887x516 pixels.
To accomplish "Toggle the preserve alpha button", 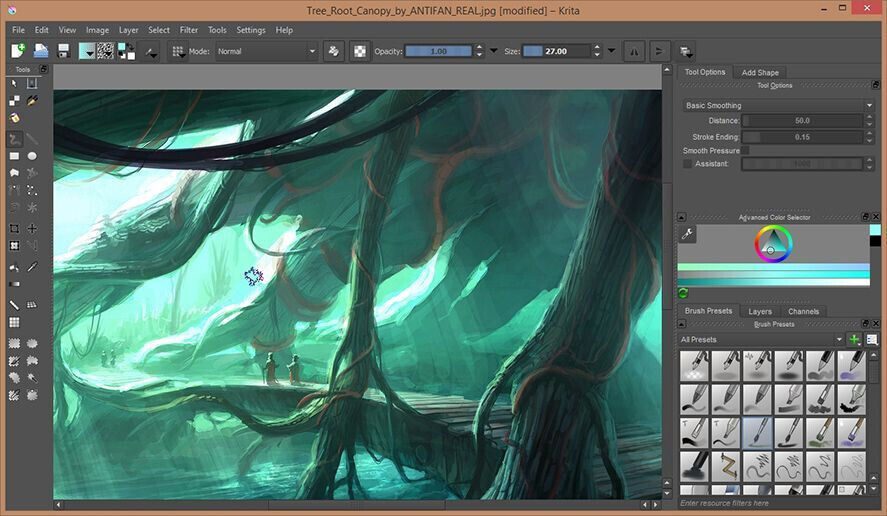I will click(360, 50).
